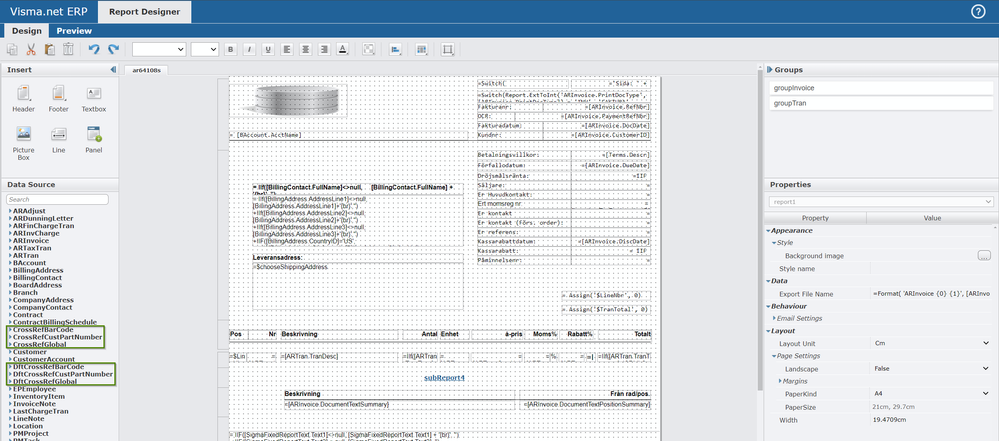Select the $chooseShippingAddress textbox
This screenshot has height=441, width=999.
click(358, 286)
